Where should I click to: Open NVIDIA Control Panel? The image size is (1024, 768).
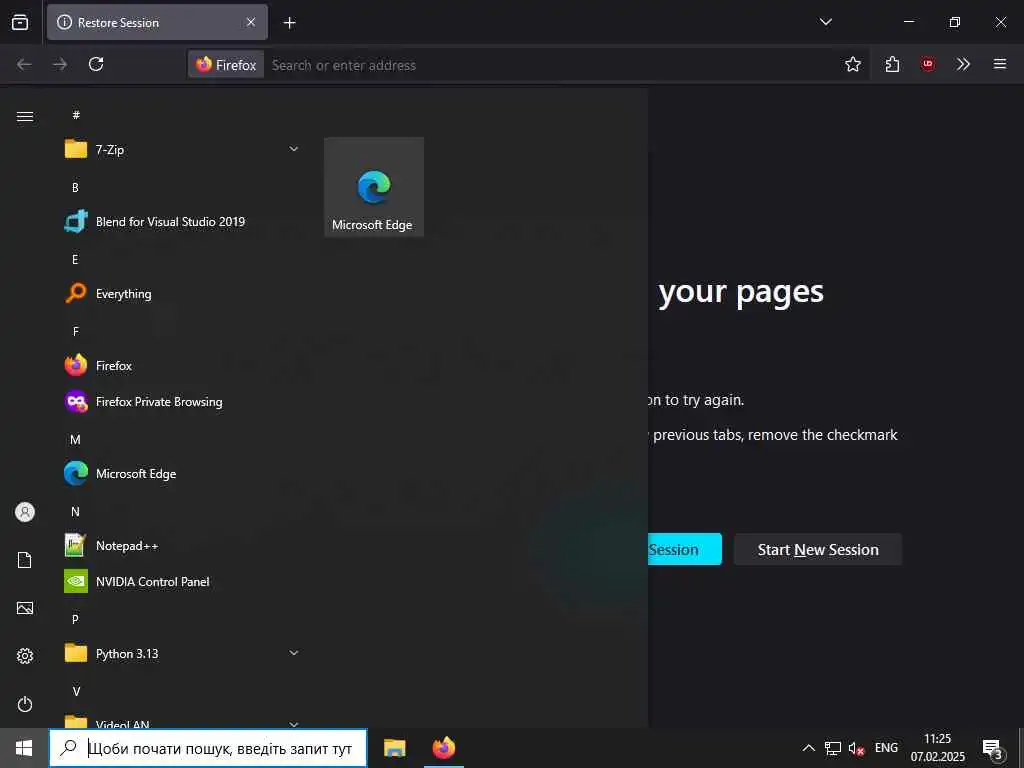183,581
